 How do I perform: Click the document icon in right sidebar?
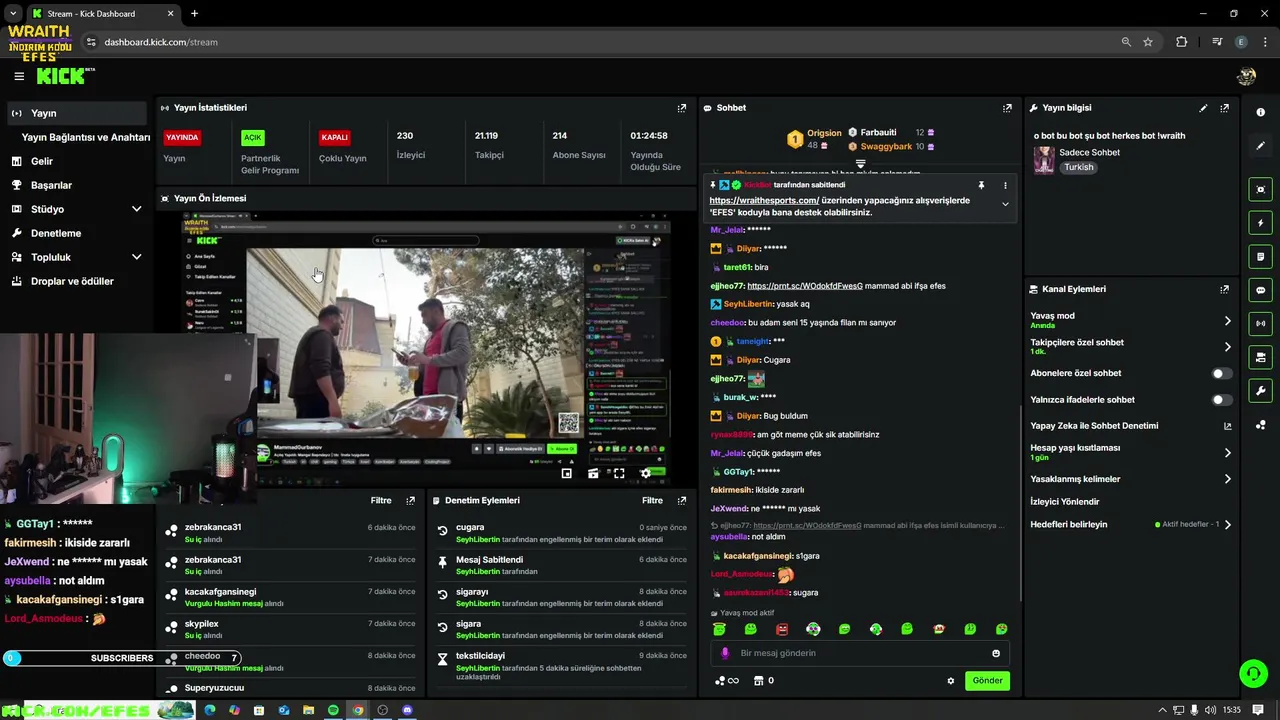click(1260, 257)
